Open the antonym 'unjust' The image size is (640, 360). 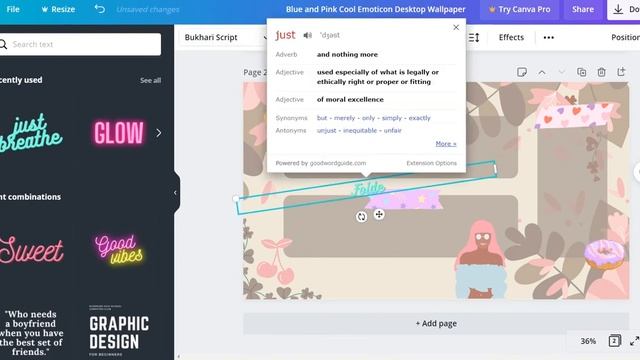pyautogui.click(x=327, y=131)
